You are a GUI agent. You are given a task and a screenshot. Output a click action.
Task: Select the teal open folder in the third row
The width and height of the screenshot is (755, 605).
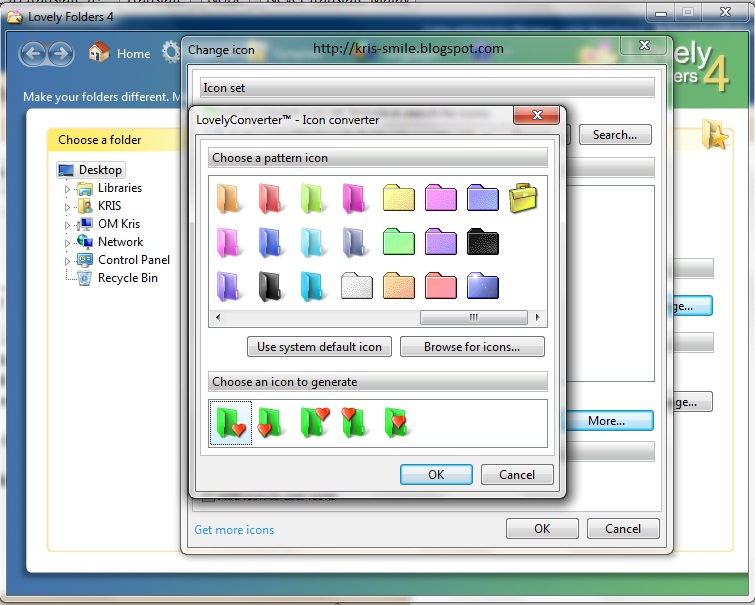pyautogui.click(x=312, y=286)
